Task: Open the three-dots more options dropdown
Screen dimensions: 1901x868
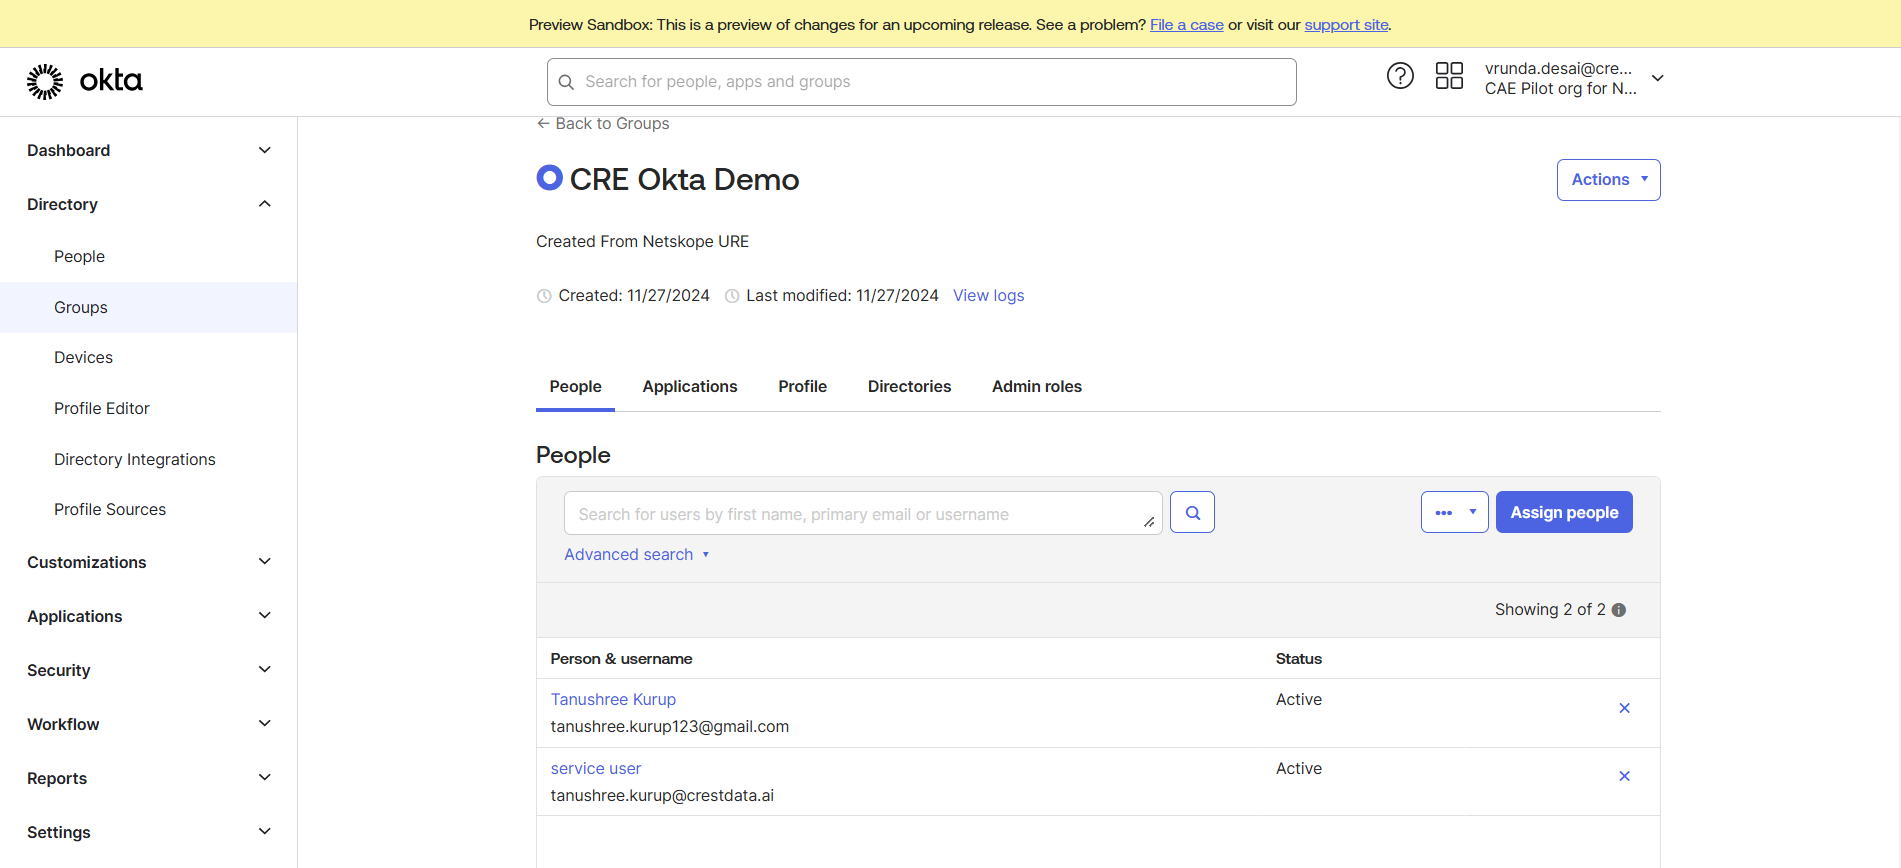Action: pos(1454,512)
